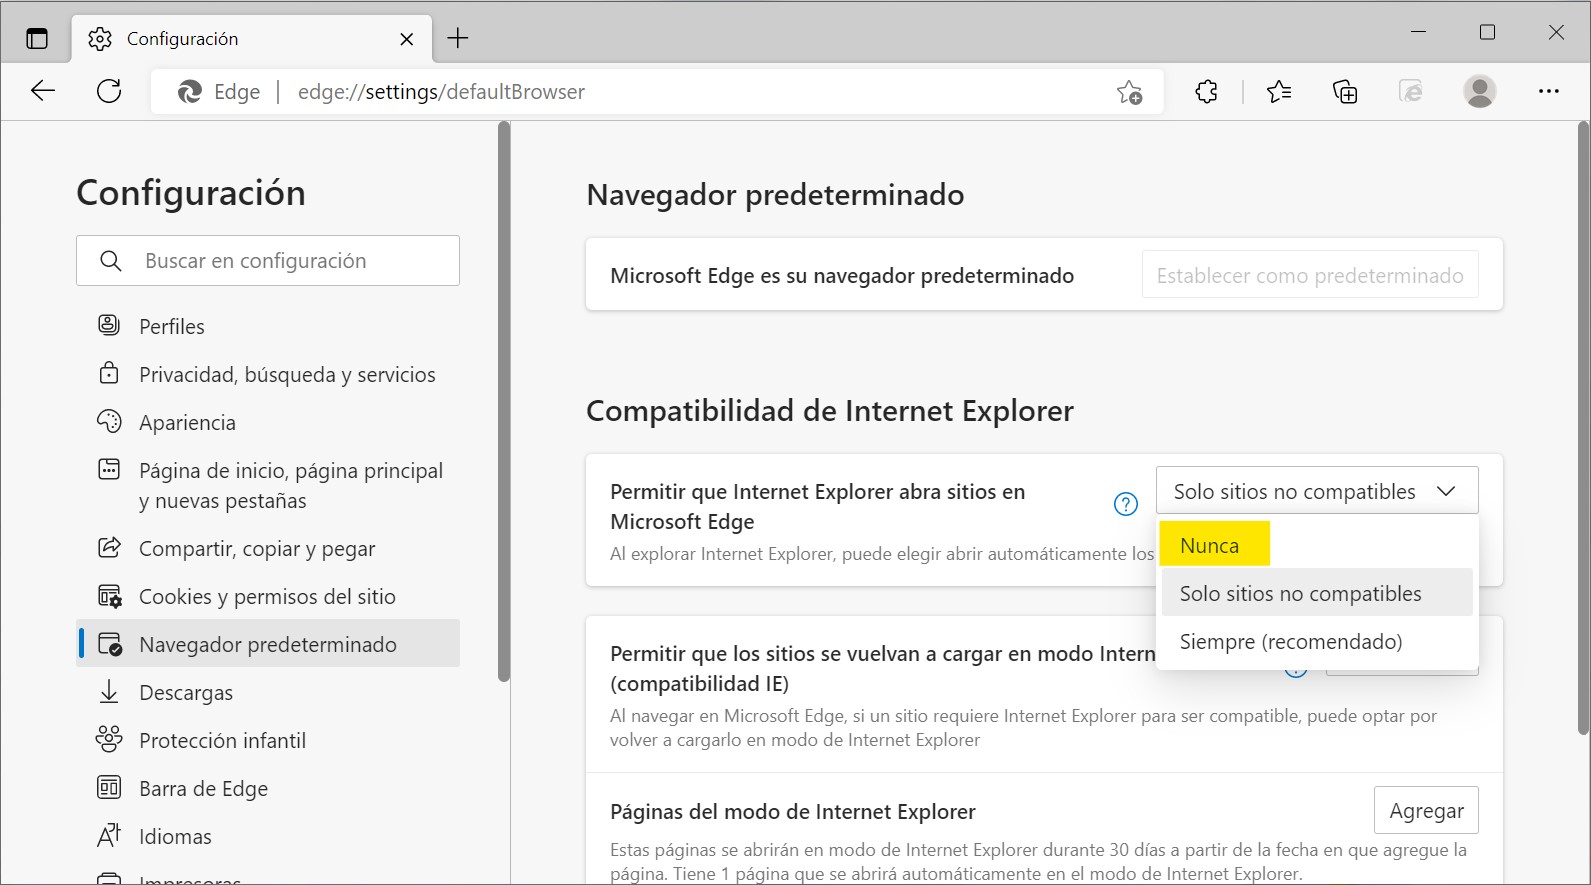Click the cookies icon beside Cookies y permisos
Image resolution: width=1591 pixels, height=885 pixels.
110,596
